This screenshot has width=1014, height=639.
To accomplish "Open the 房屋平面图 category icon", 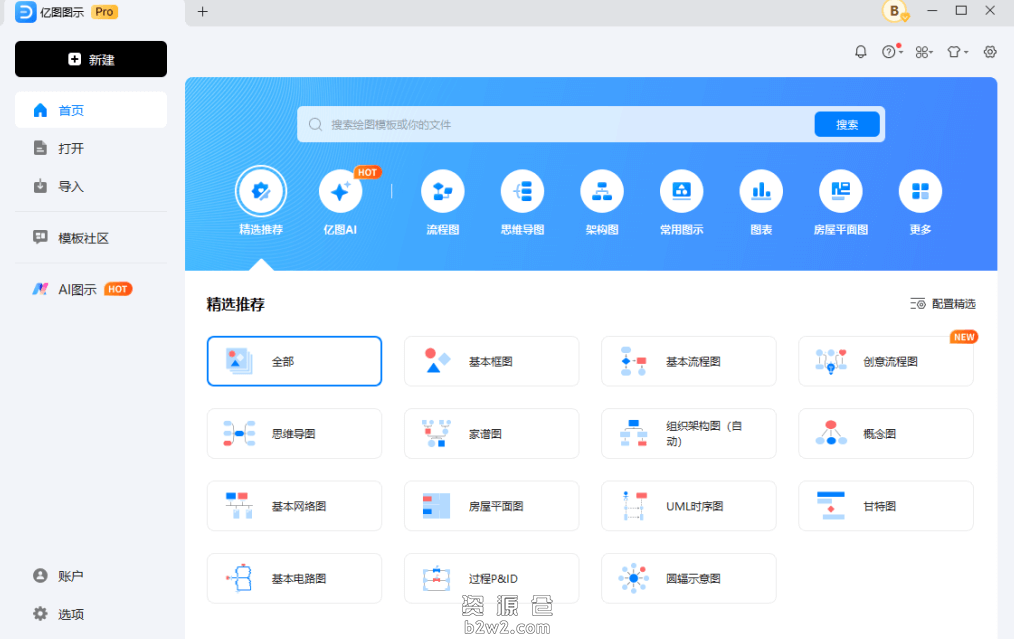I will [x=840, y=191].
